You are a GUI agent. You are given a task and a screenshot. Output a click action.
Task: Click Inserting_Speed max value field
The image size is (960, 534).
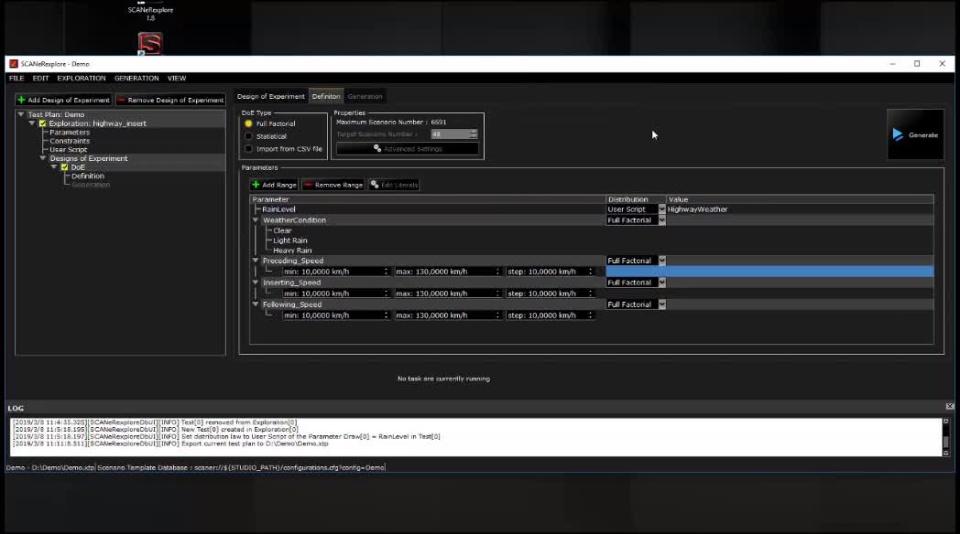447,293
